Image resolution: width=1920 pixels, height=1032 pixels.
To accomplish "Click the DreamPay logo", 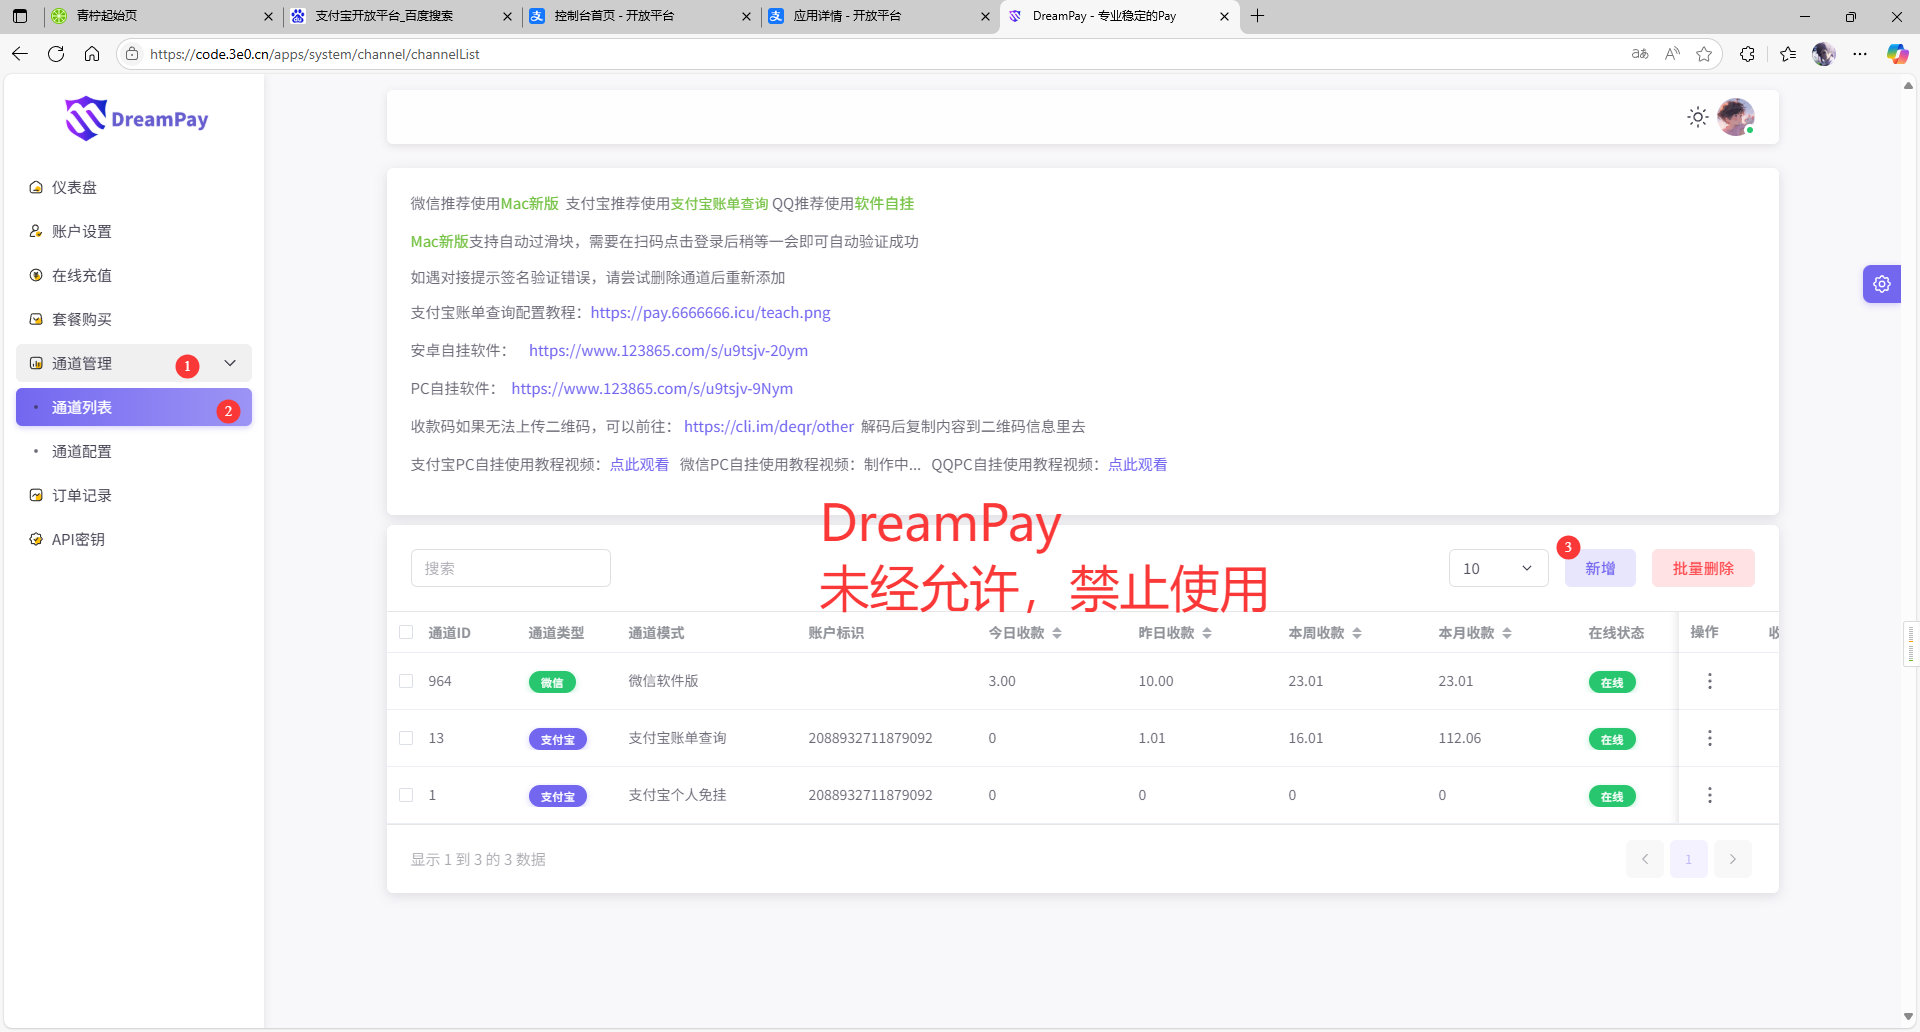I will pyautogui.click(x=137, y=119).
